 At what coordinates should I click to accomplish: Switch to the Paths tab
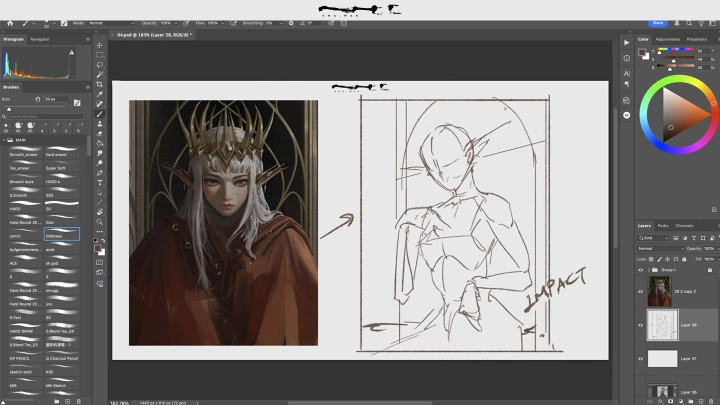(x=663, y=225)
